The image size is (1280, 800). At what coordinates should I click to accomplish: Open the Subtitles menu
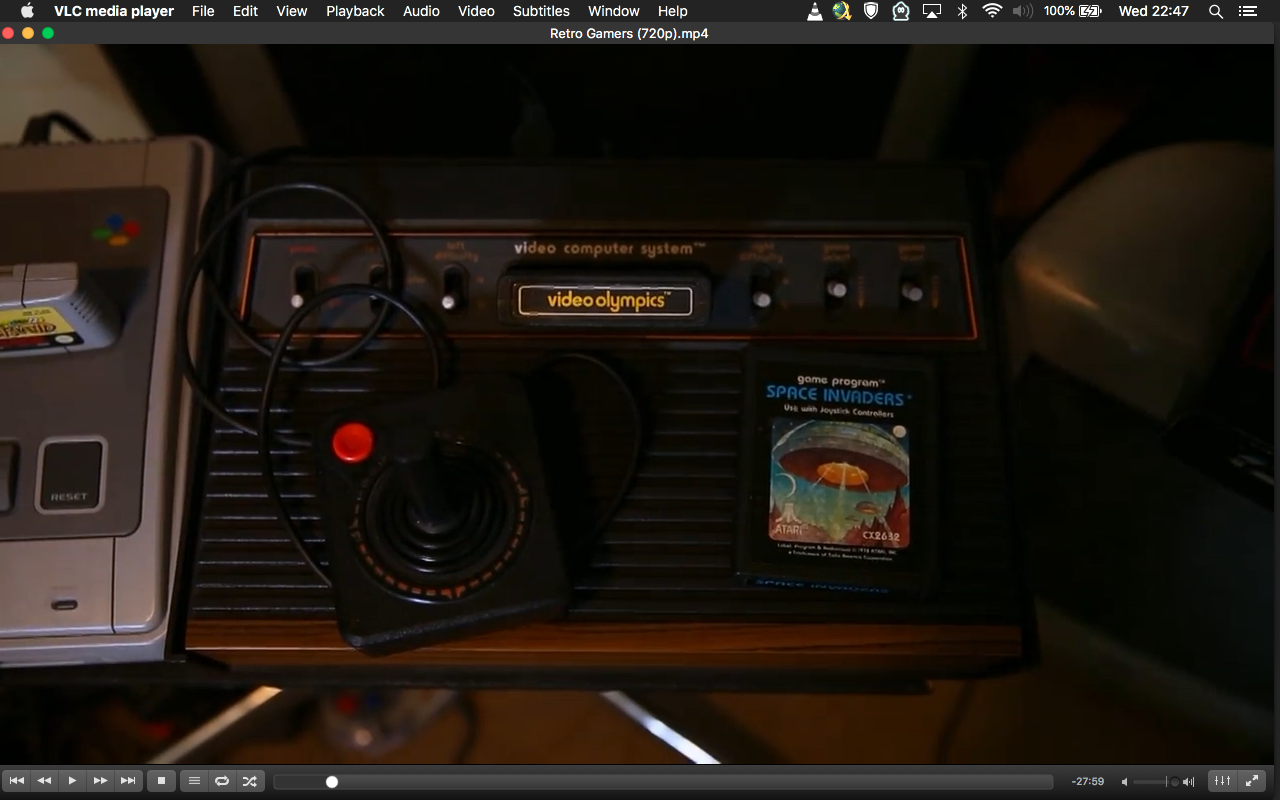541,11
